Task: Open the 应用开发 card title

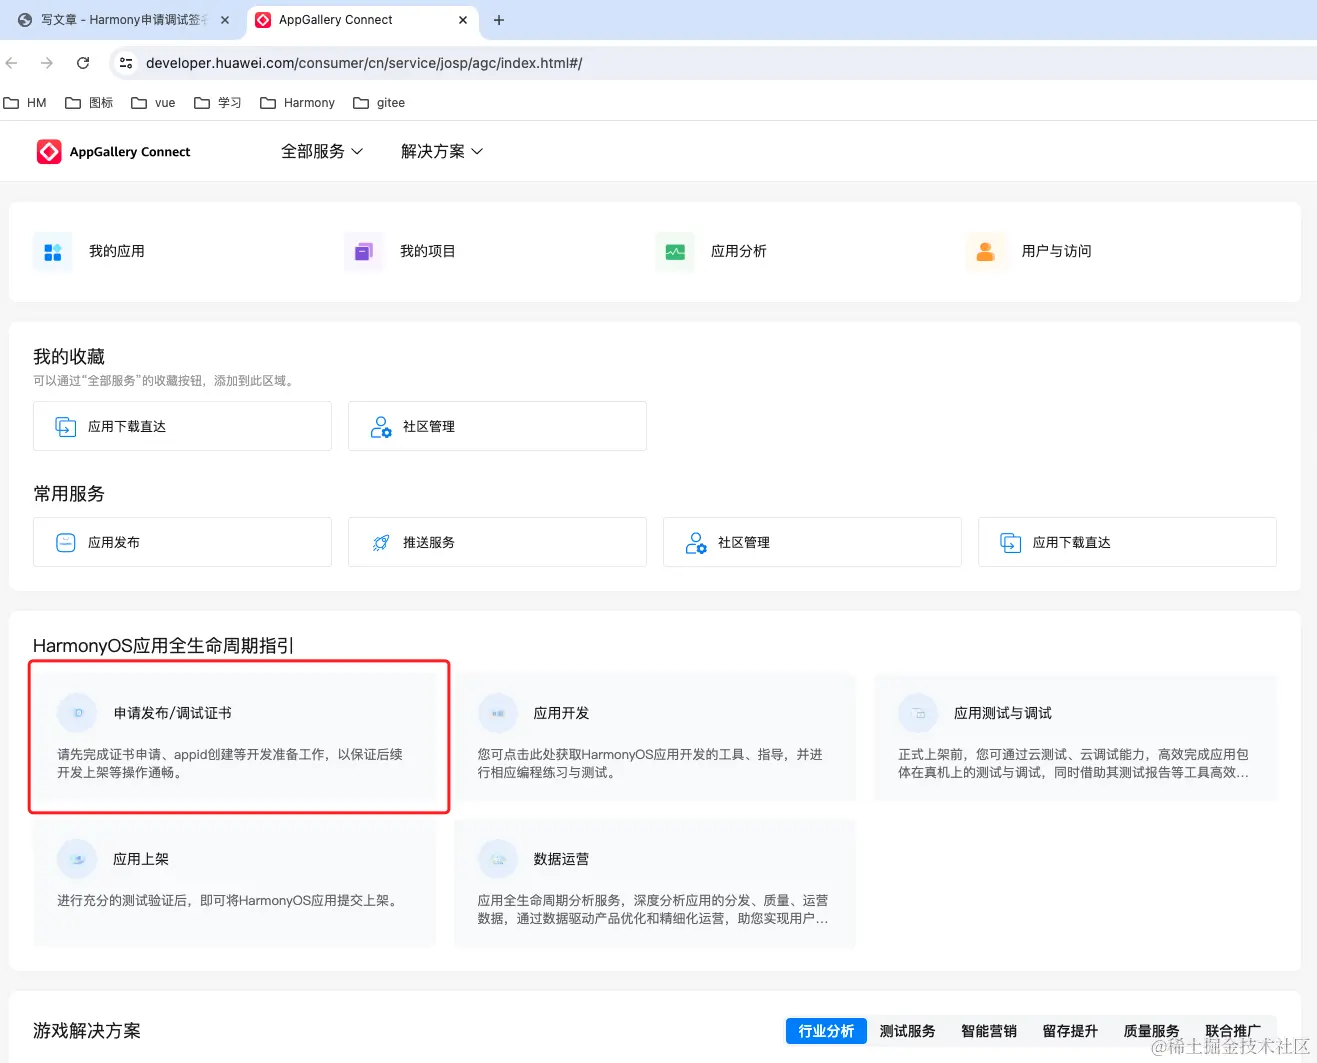Action: coord(562,713)
